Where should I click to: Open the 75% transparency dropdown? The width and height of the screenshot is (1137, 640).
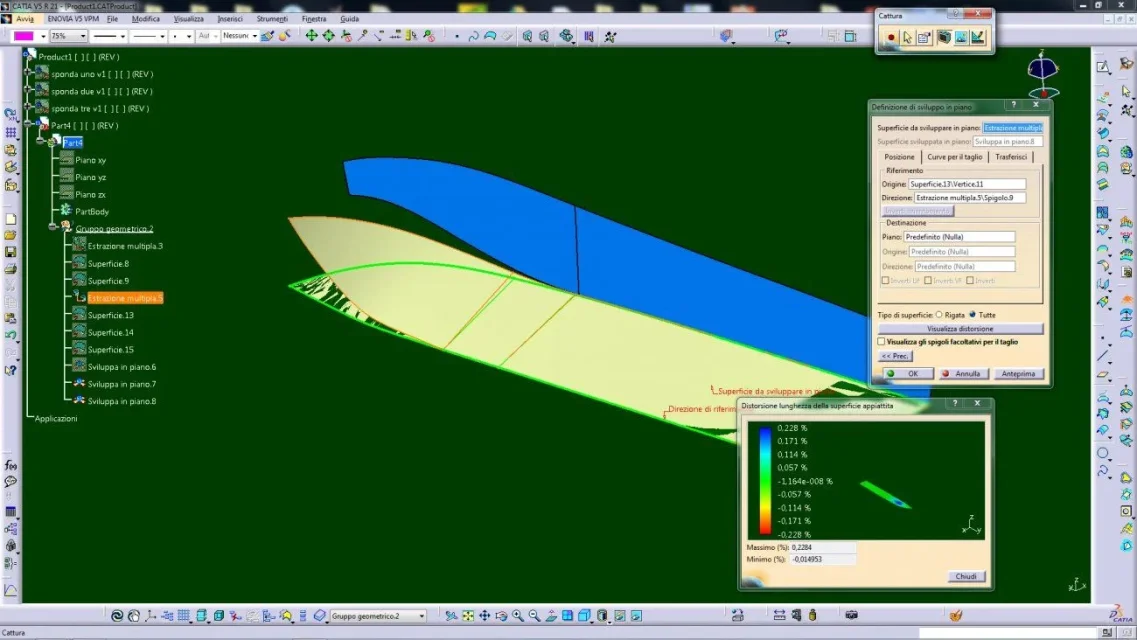tap(82, 36)
